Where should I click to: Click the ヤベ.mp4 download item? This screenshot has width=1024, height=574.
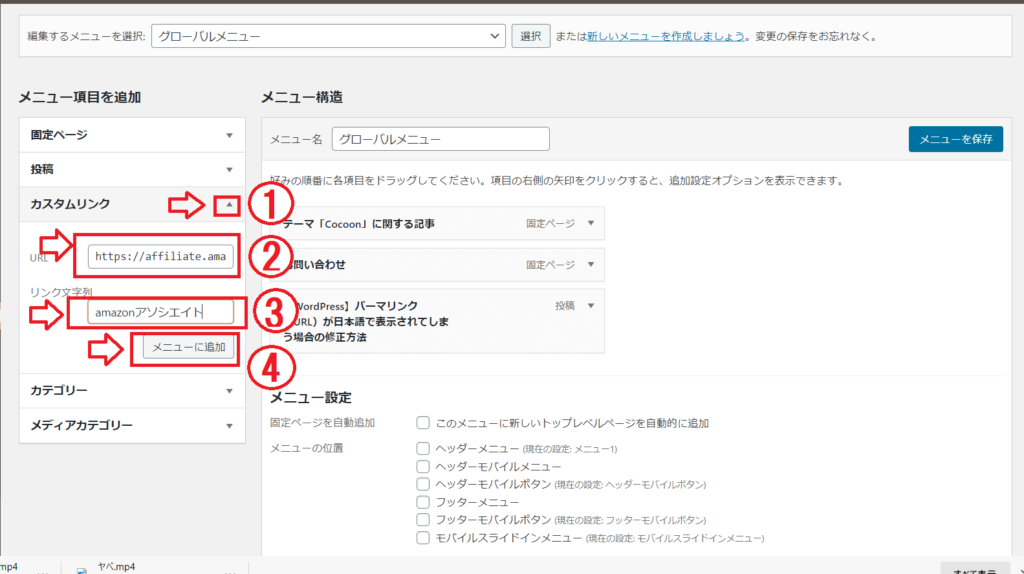click(x=116, y=567)
